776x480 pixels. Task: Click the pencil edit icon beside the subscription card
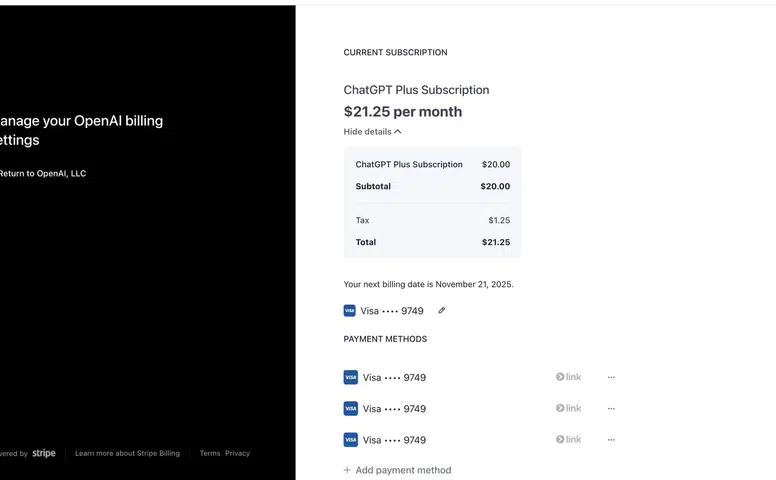click(441, 310)
